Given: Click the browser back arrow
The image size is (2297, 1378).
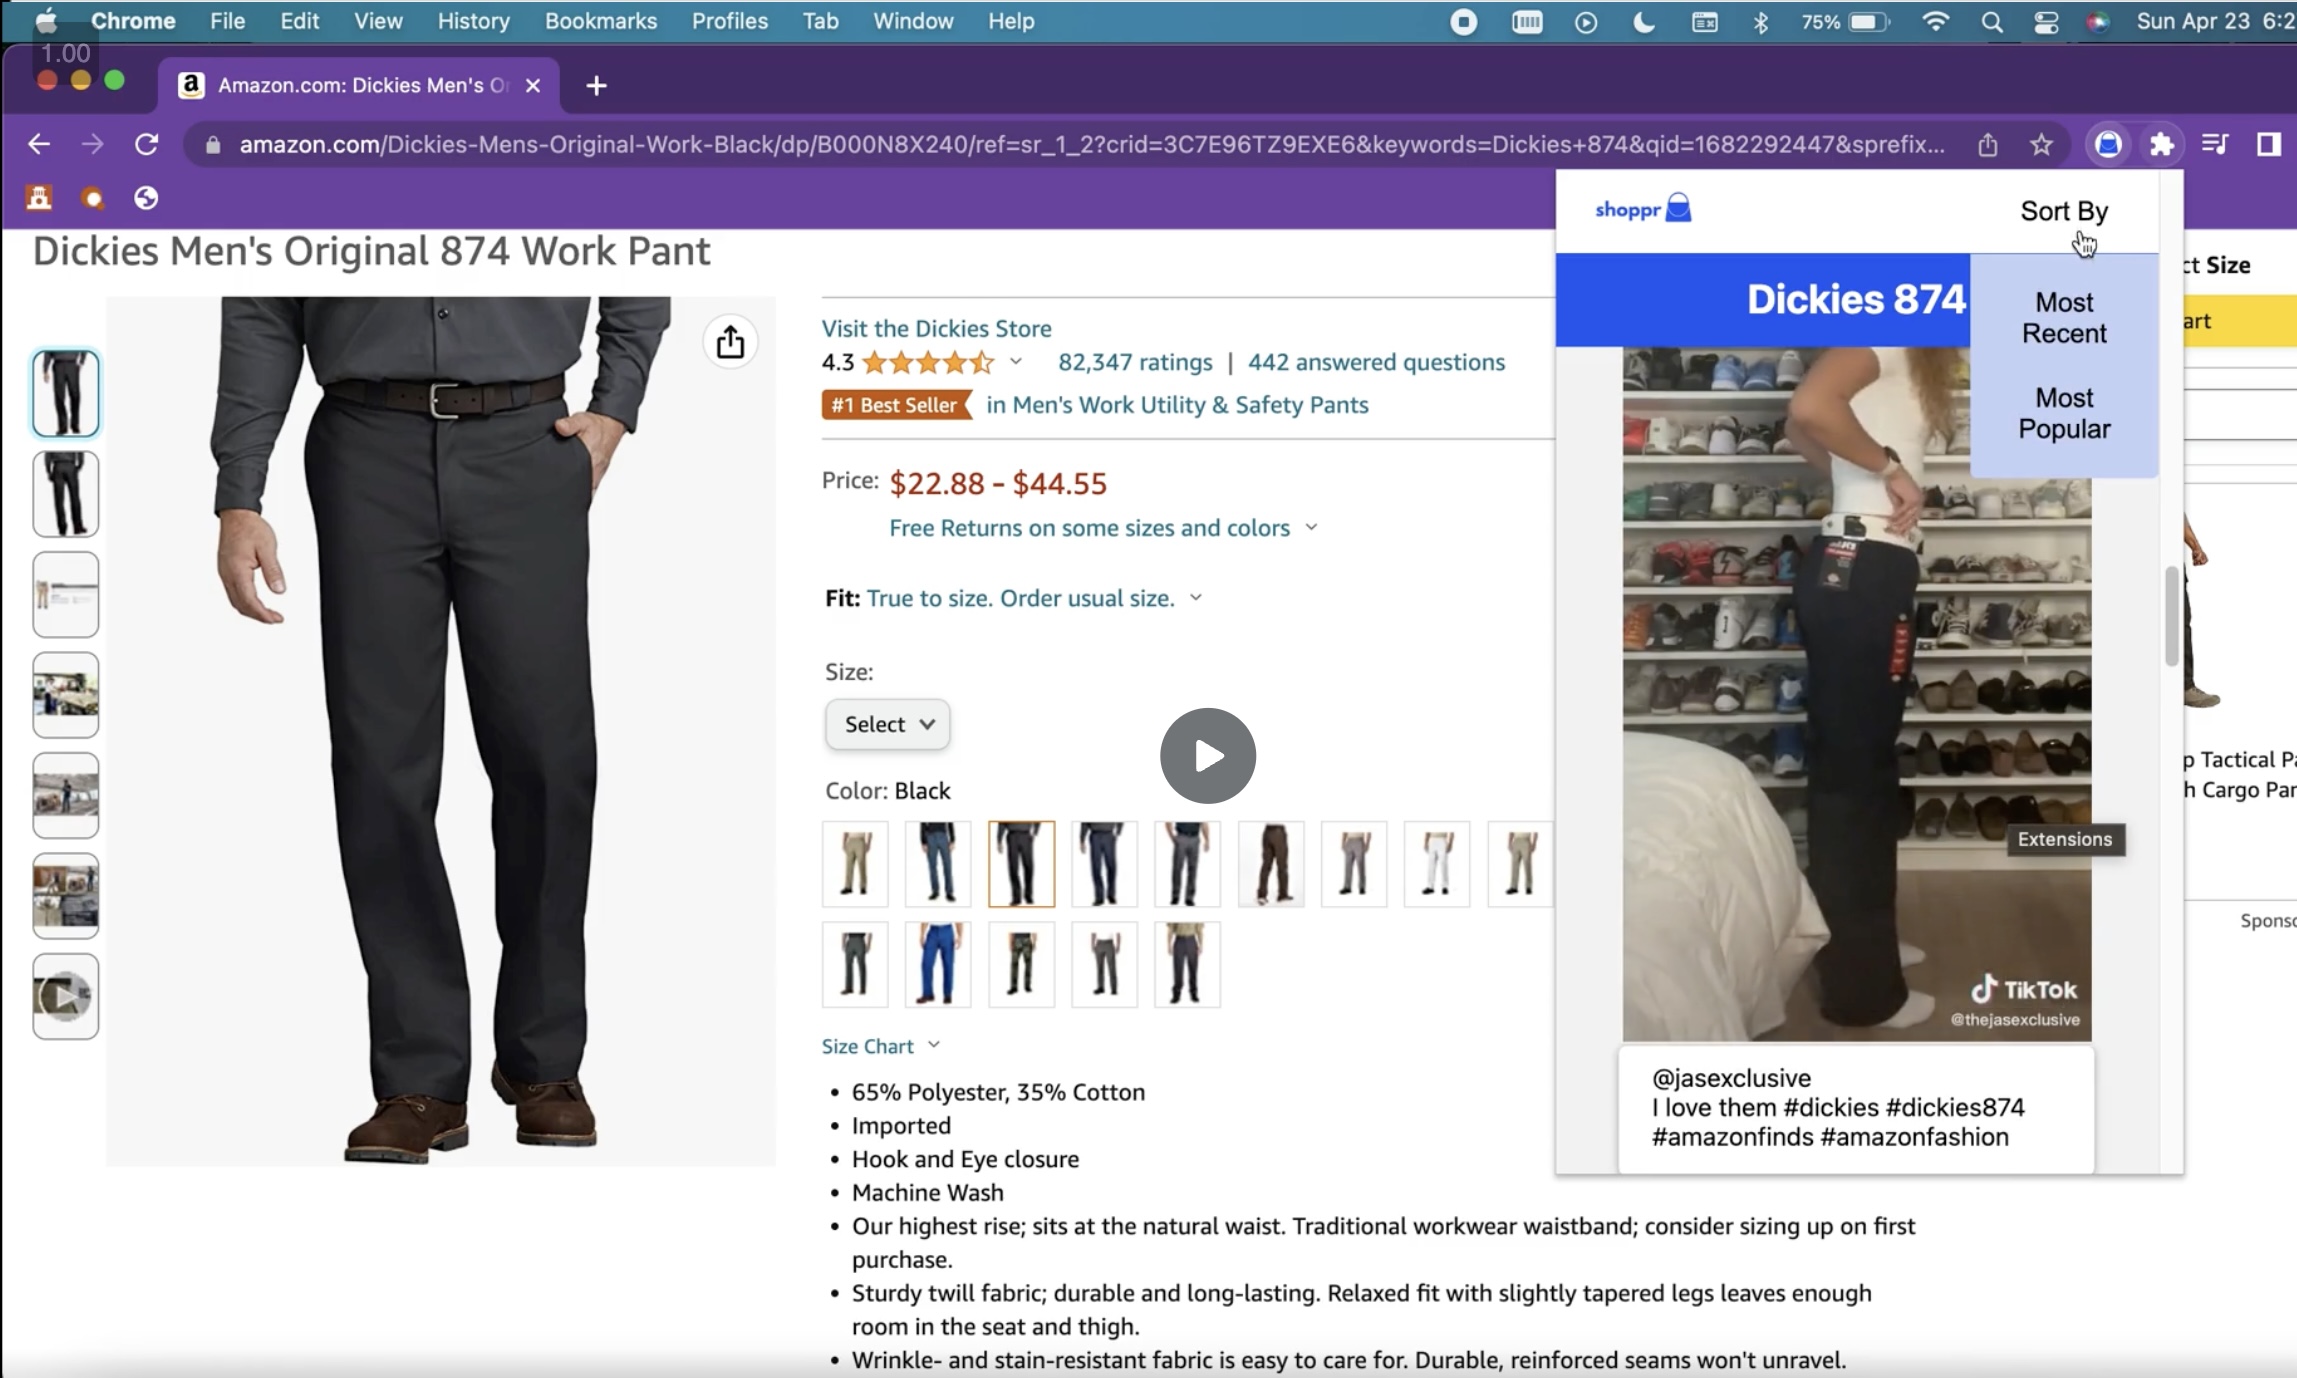Looking at the screenshot, I should 38,144.
